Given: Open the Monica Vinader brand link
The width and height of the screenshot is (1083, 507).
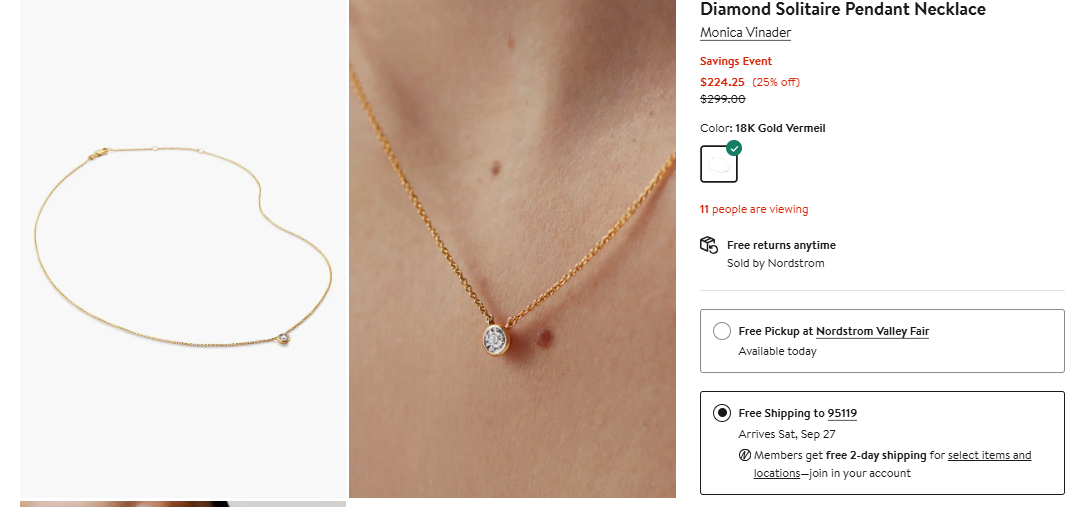Looking at the screenshot, I should coord(745,33).
